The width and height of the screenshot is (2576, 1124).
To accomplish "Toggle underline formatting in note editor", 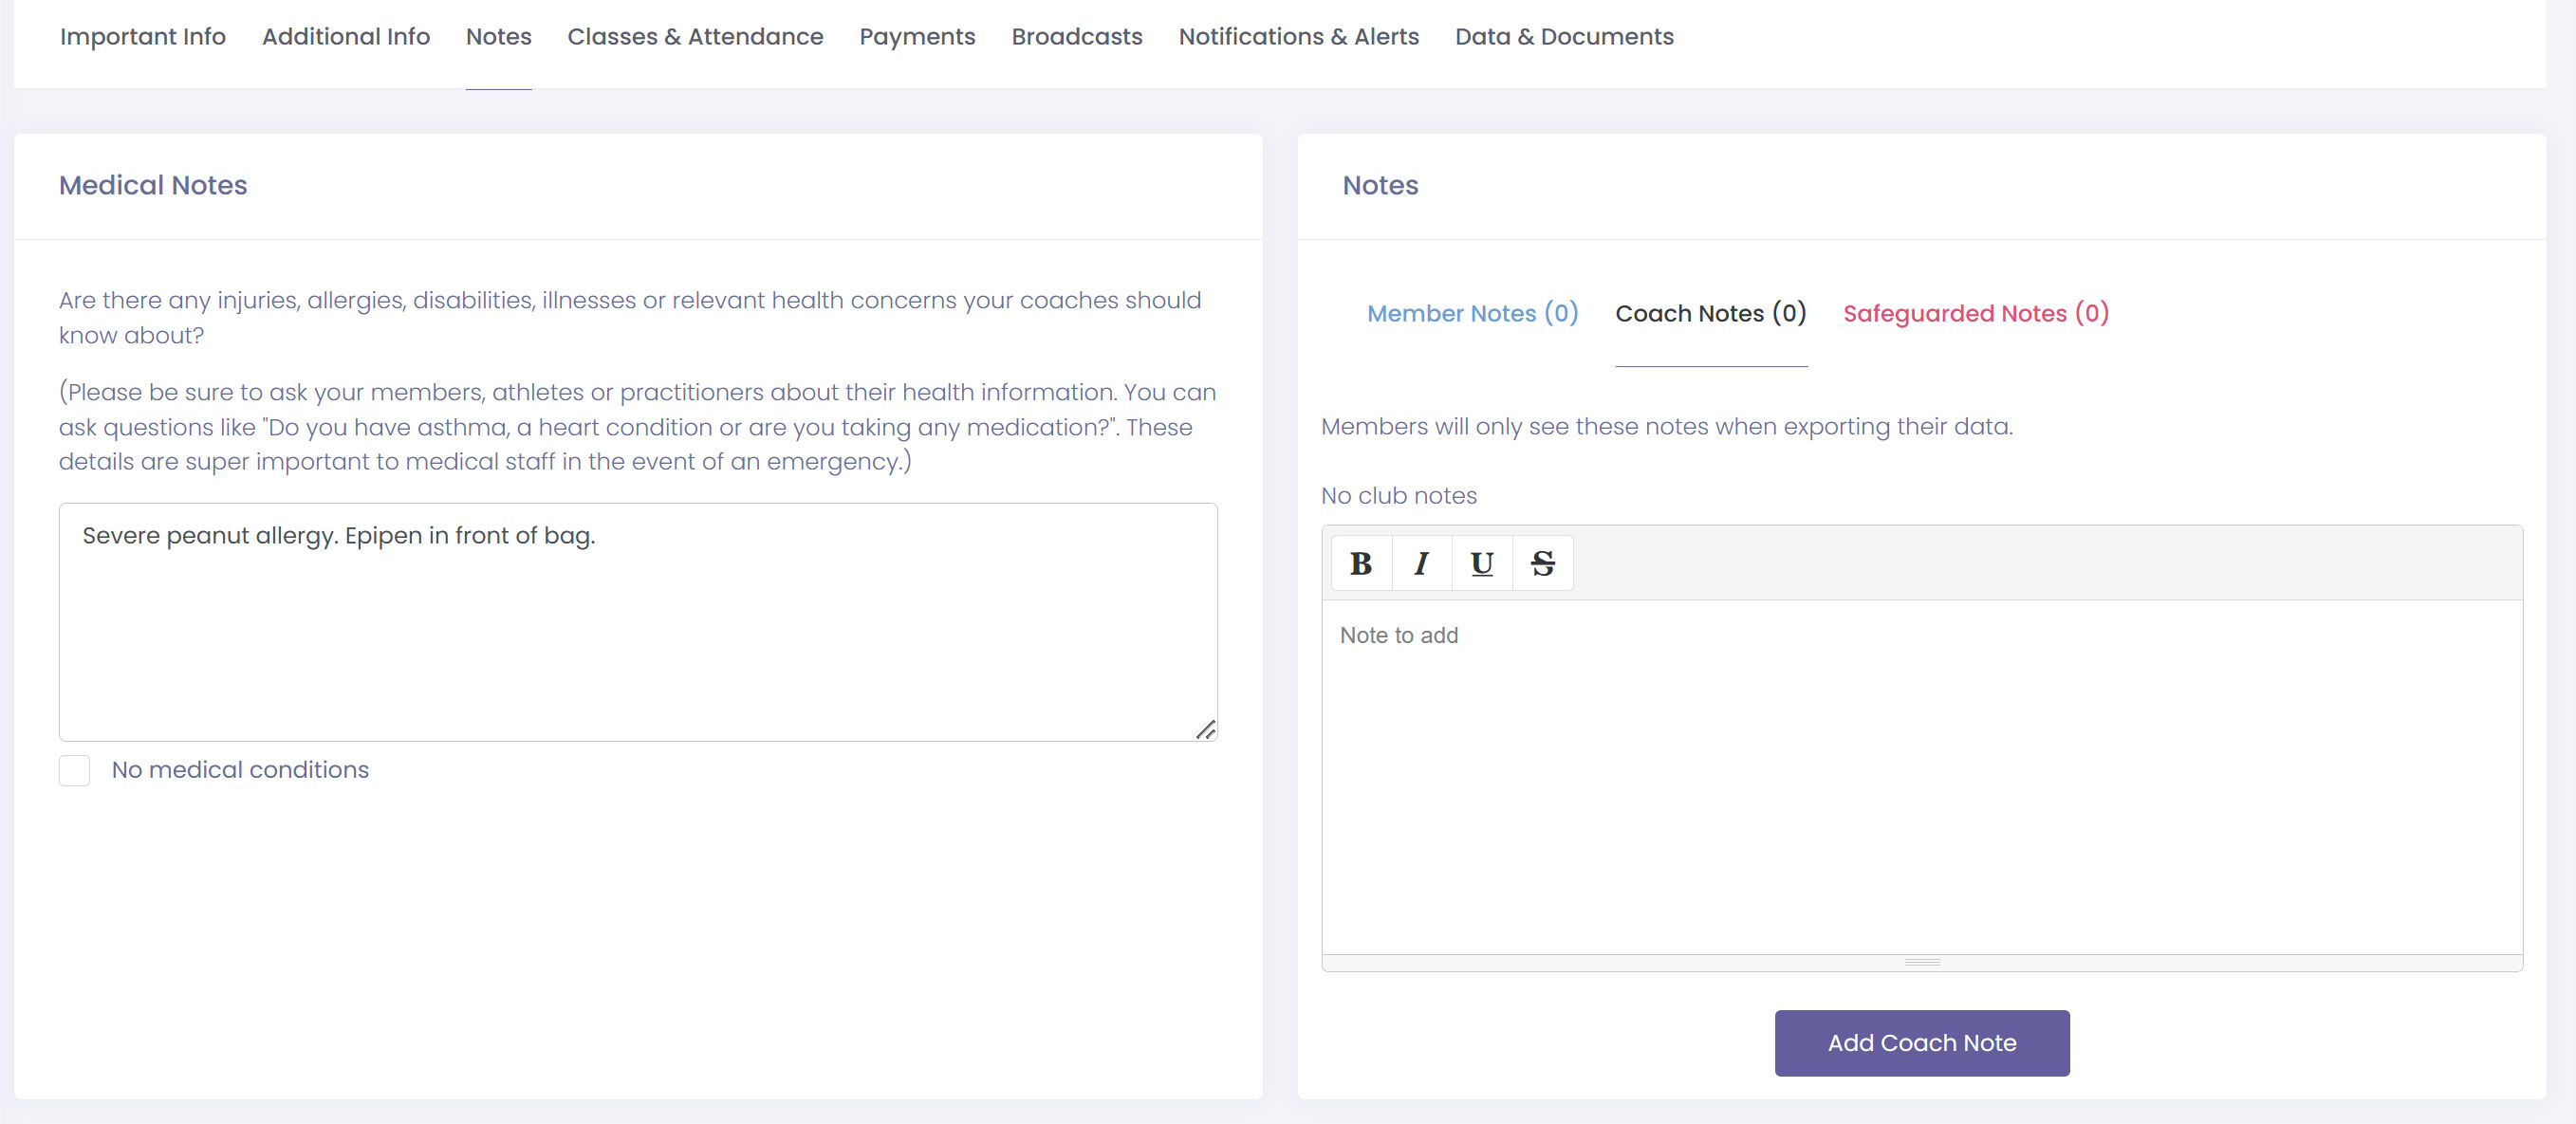I will tap(1482, 564).
